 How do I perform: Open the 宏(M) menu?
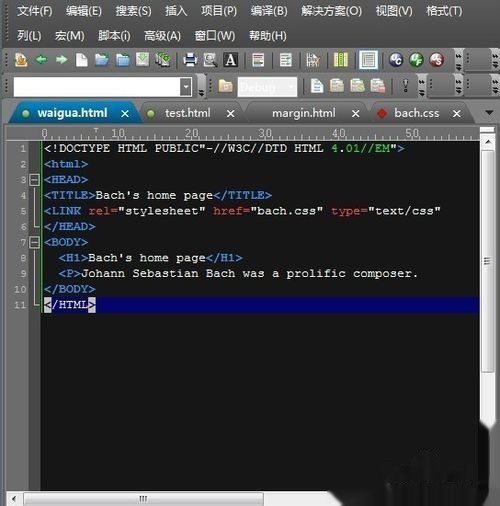69,36
